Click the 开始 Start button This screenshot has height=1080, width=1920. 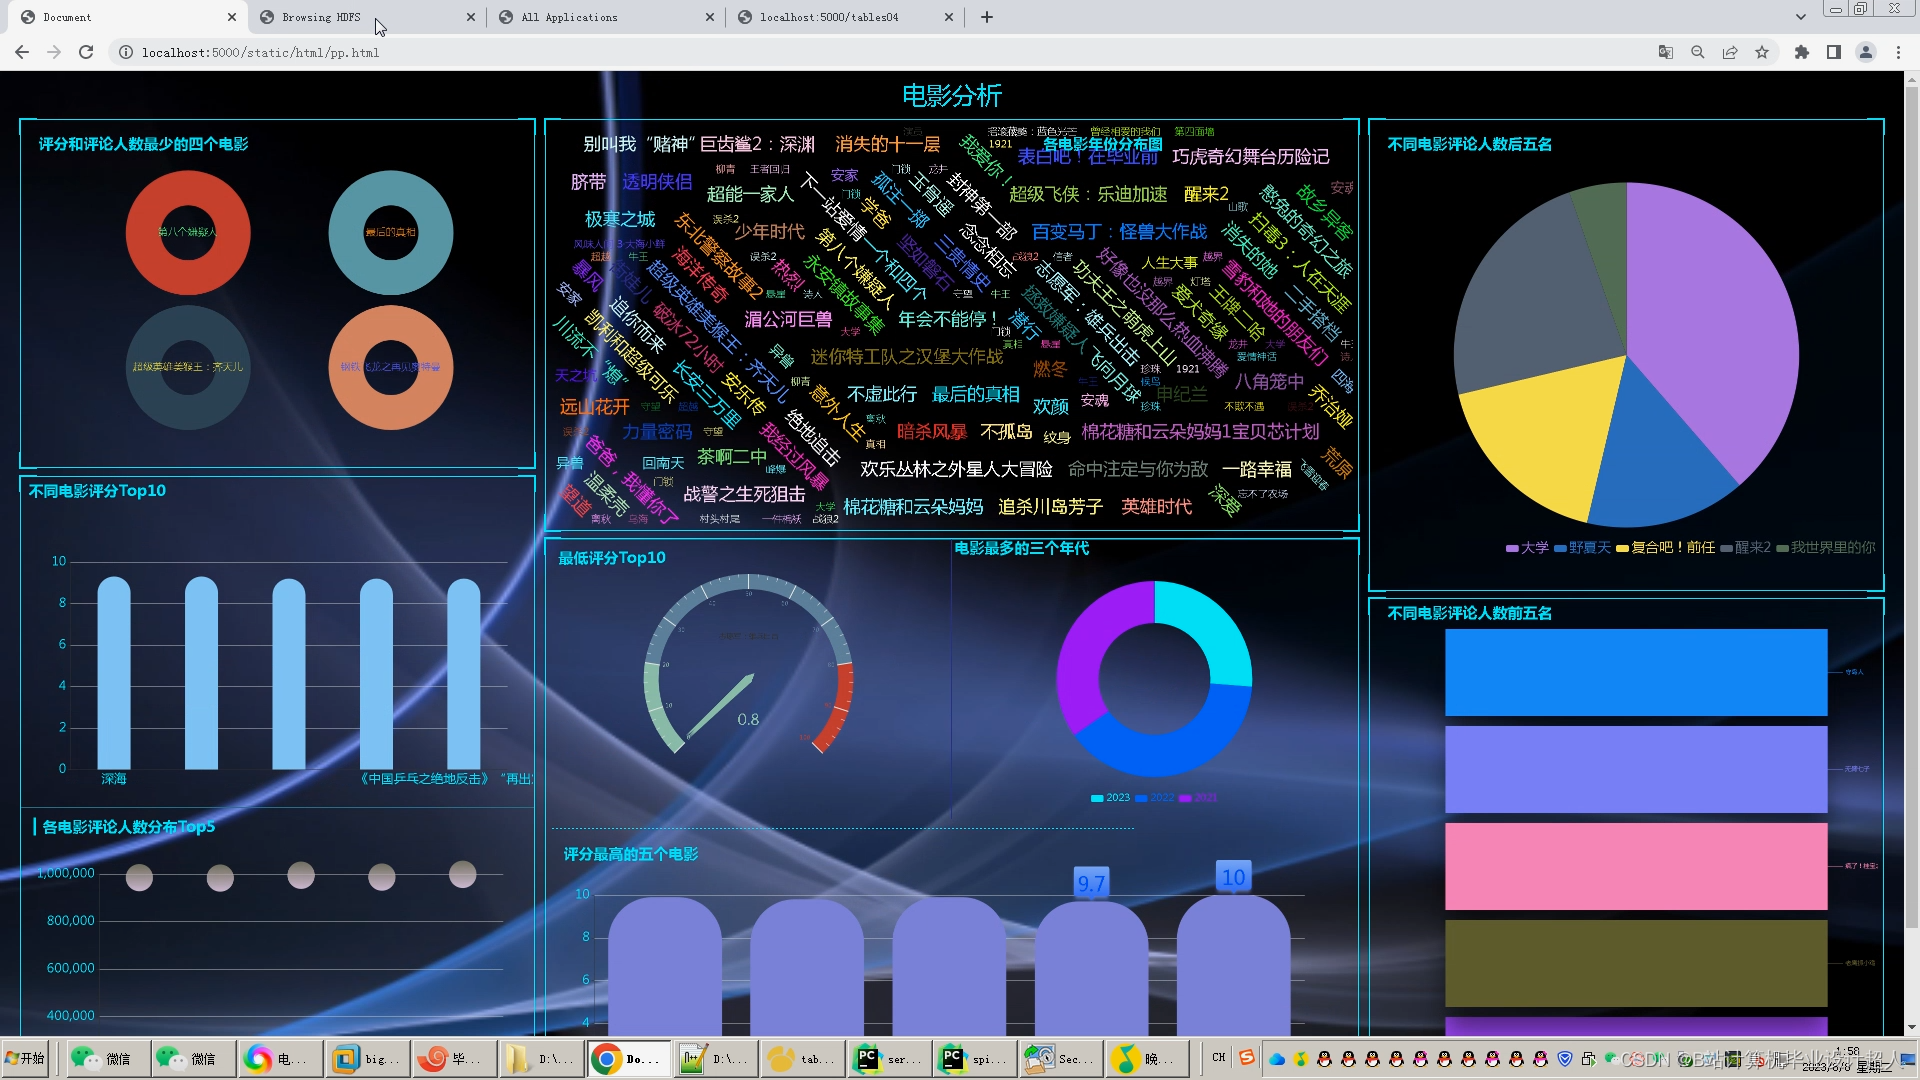pos(26,1058)
